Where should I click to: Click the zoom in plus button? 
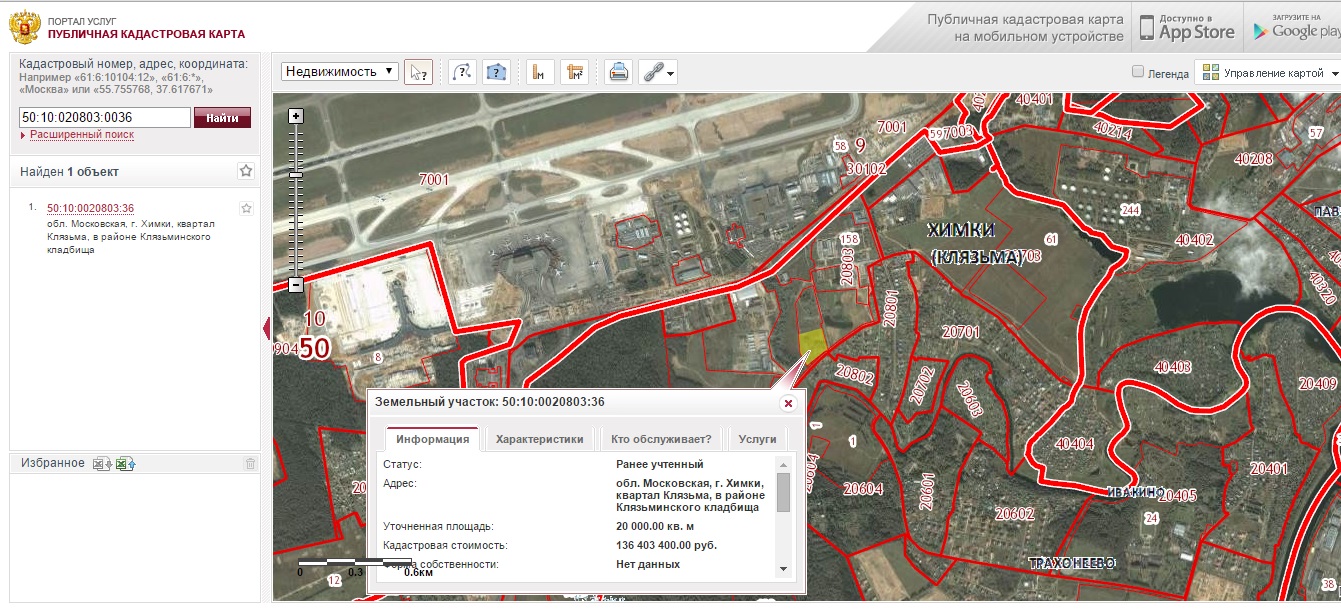point(295,116)
